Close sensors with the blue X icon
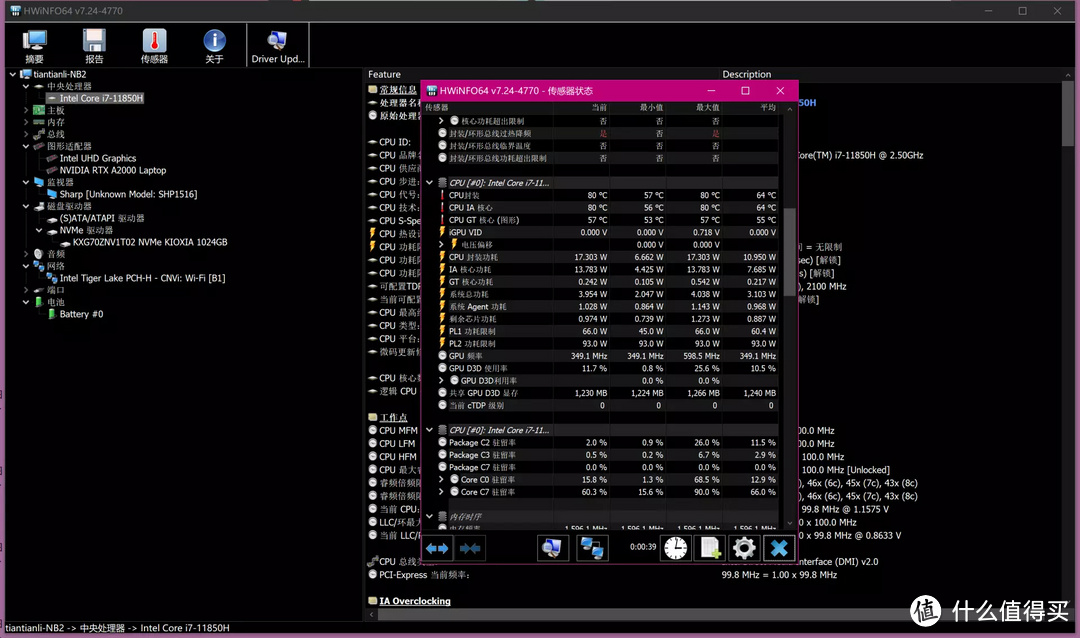The width and height of the screenshot is (1080, 638). pos(779,548)
